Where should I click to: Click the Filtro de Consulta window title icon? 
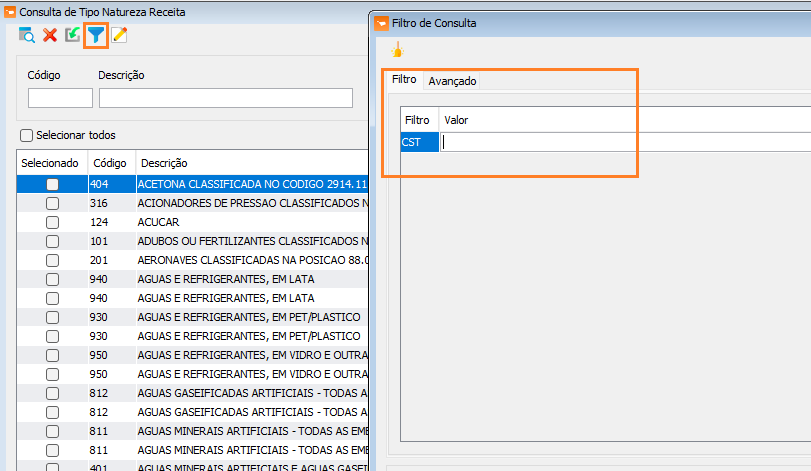381,23
